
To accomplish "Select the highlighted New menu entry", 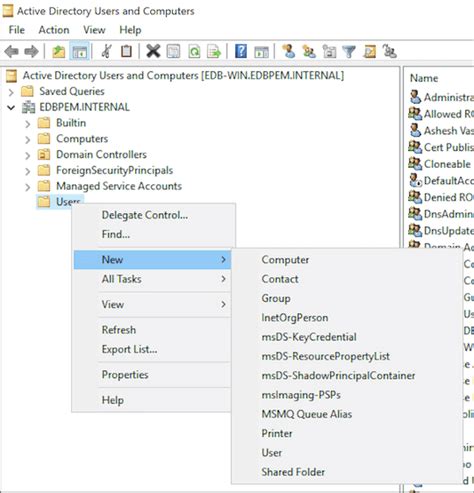I will click(152, 260).
